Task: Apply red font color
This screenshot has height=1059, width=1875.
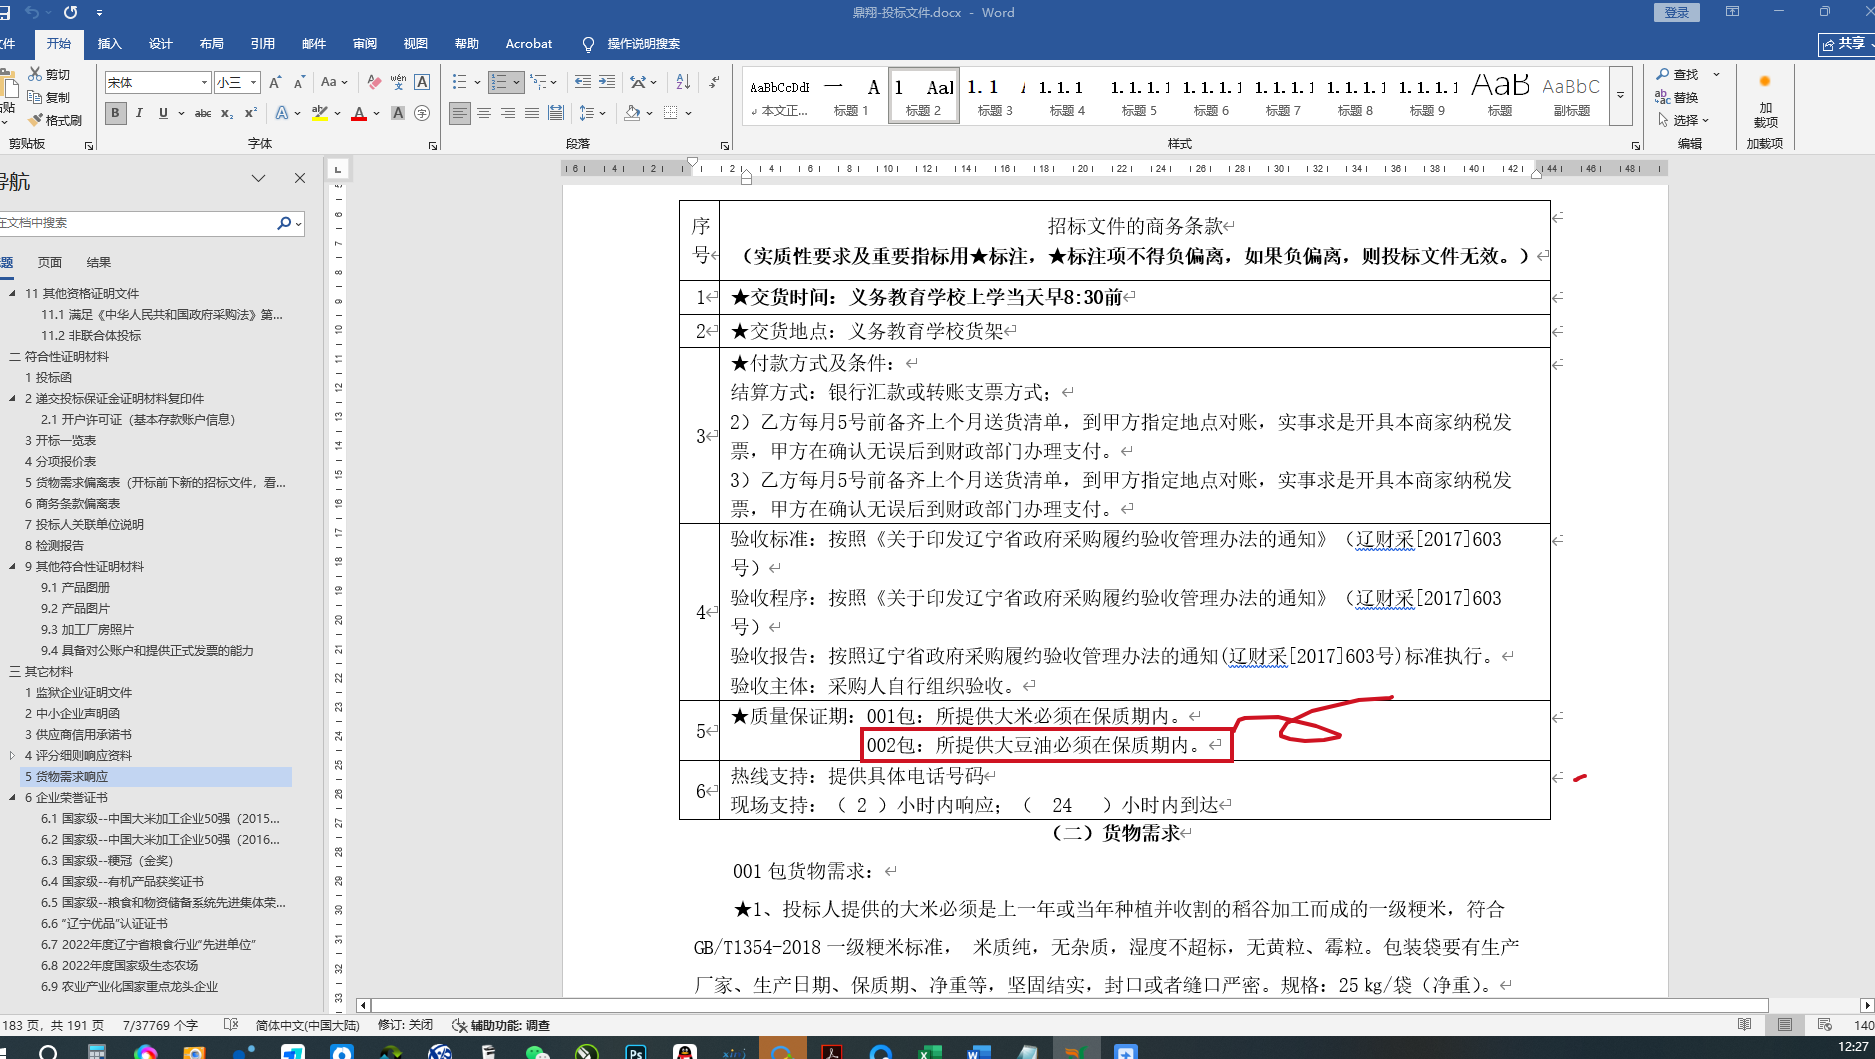Action: tap(359, 113)
